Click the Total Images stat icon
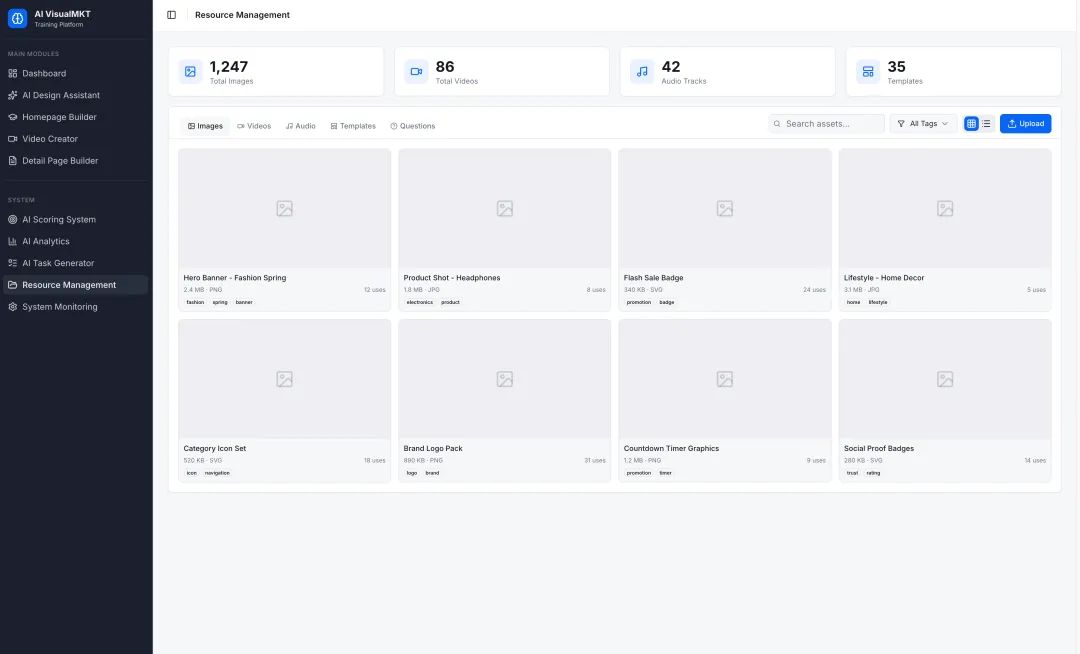 click(190, 71)
